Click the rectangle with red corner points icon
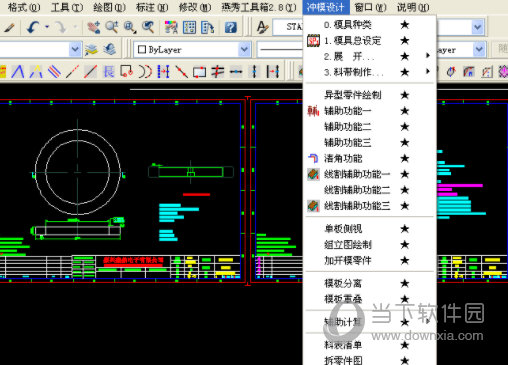508x365 pixels. coord(199,71)
